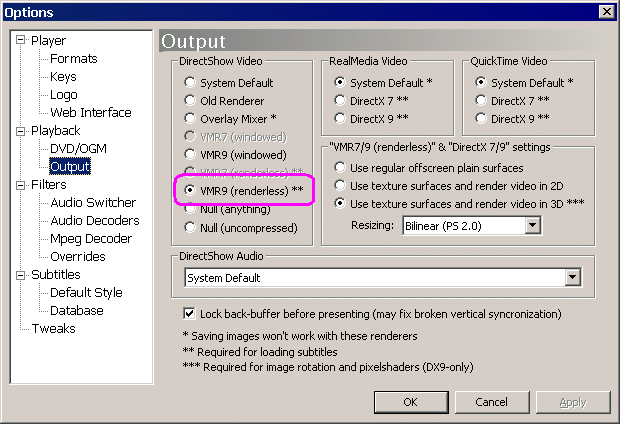This screenshot has width=620, height=424.
Task: Toggle Lock back-buffer before presenting checkbox
Action: [191, 314]
